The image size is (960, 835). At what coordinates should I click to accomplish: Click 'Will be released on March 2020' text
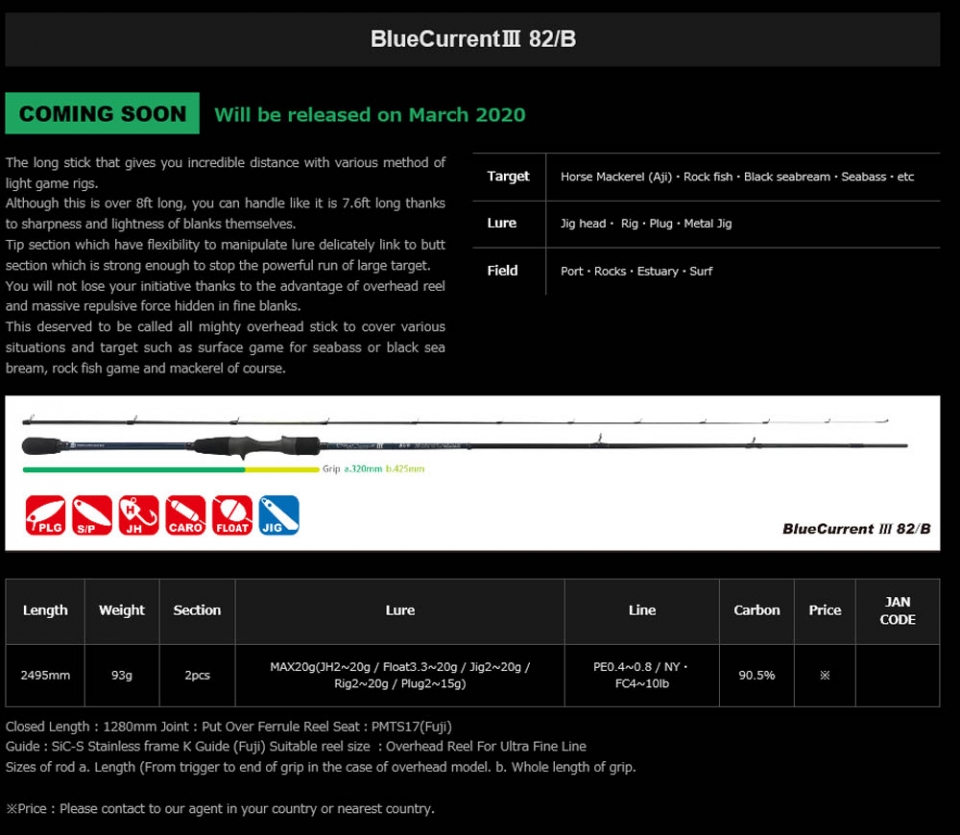tap(370, 114)
